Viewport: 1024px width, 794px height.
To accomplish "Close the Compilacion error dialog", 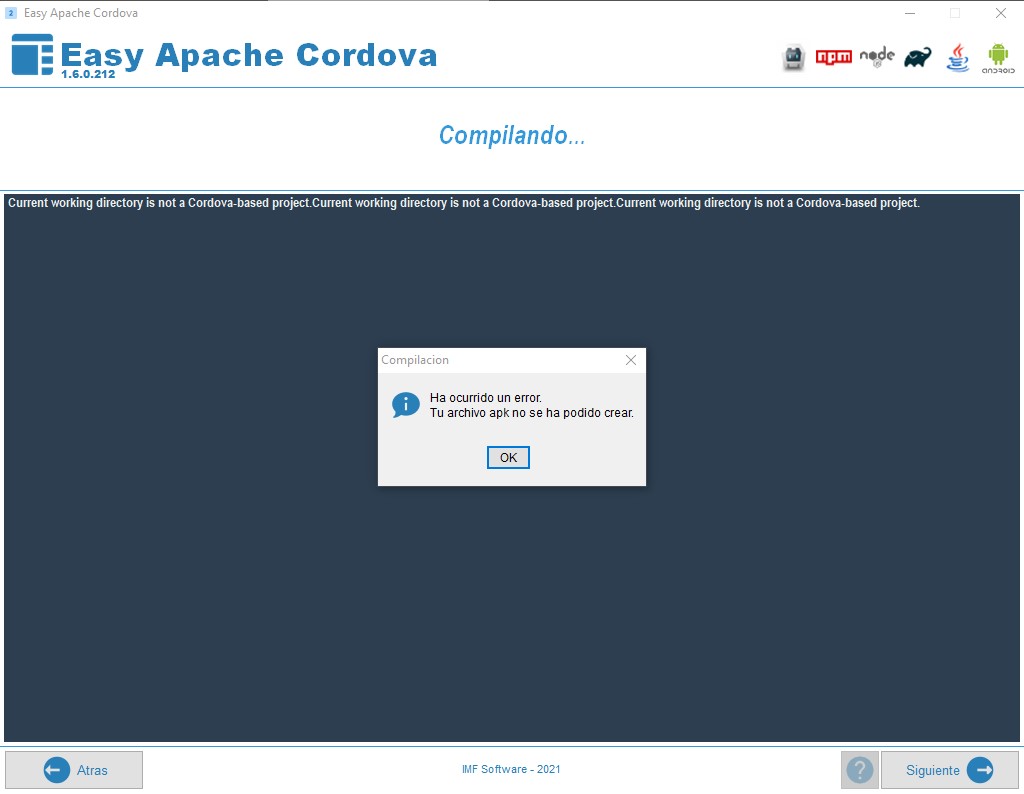I will (631, 360).
